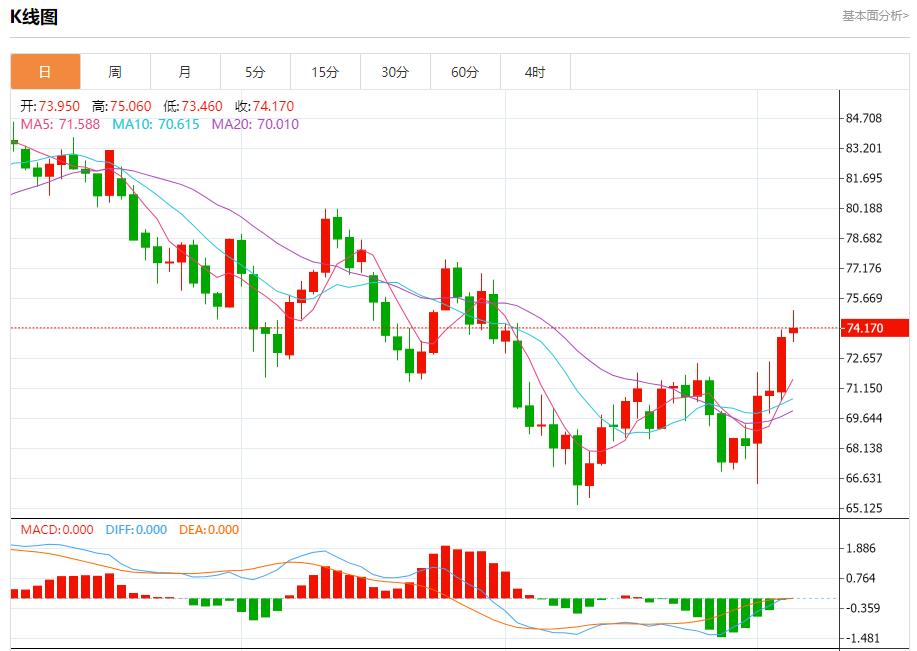
Task: Click the 84.708 price axis label
Action: coord(863,118)
